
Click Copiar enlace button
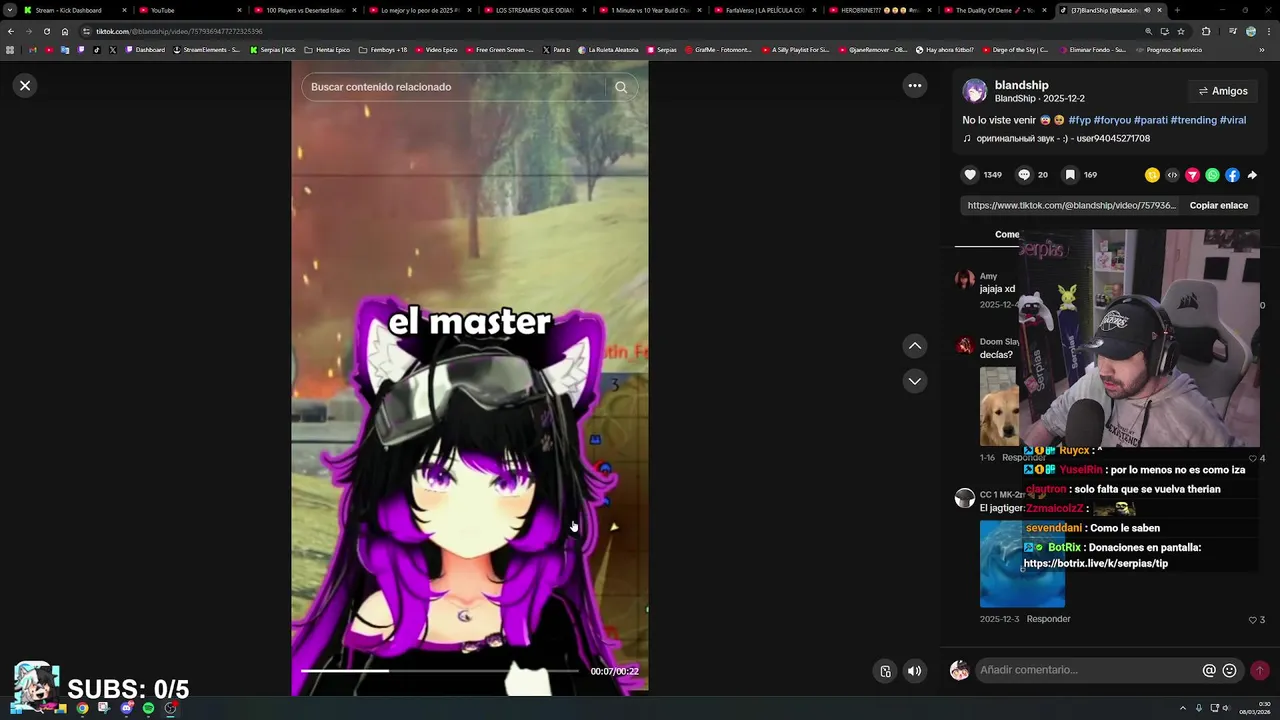pyautogui.click(x=1218, y=205)
